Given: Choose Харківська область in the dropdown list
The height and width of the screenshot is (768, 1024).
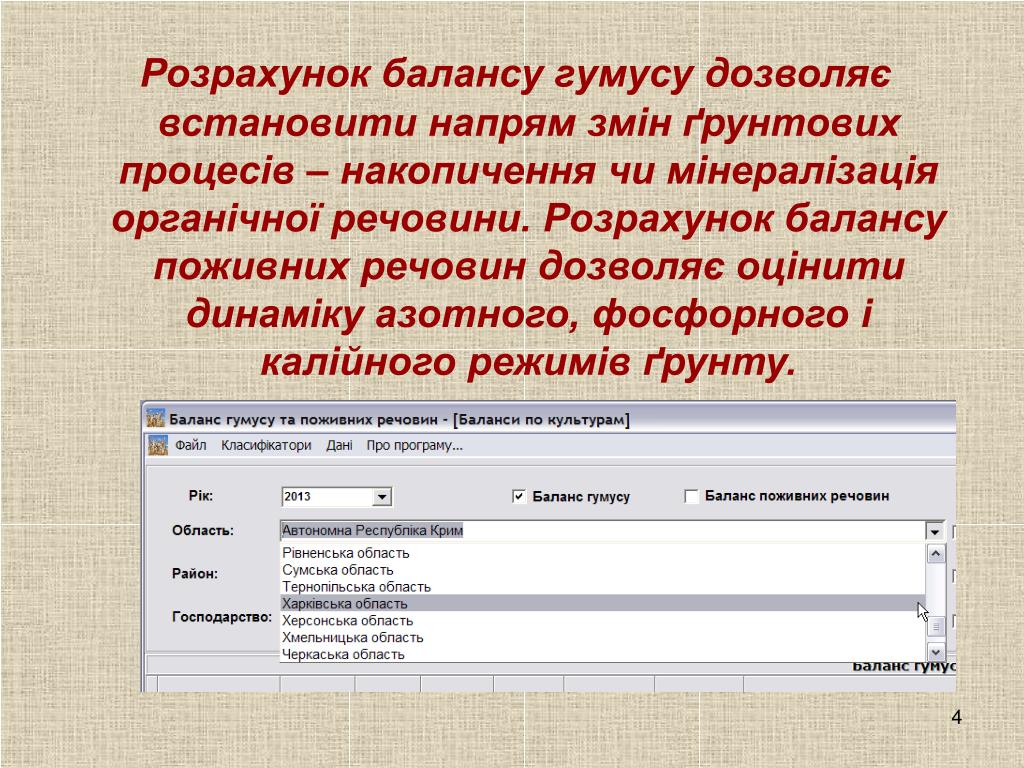Looking at the screenshot, I should pyautogui.click(x=602, y=603).
